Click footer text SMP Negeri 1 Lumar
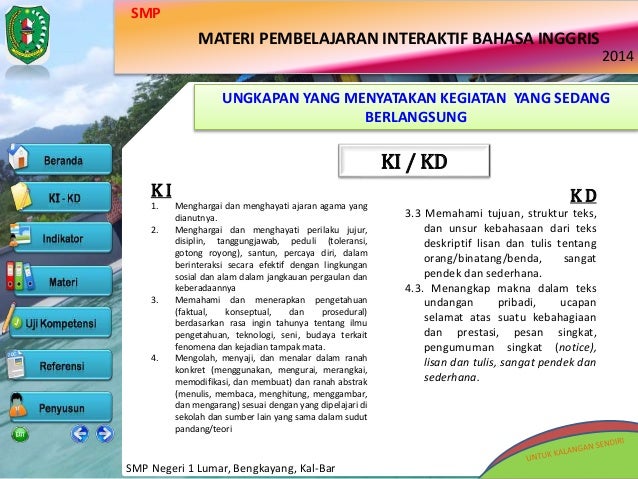Viewport: 638px width, 479px height. (x=230, y=468)
